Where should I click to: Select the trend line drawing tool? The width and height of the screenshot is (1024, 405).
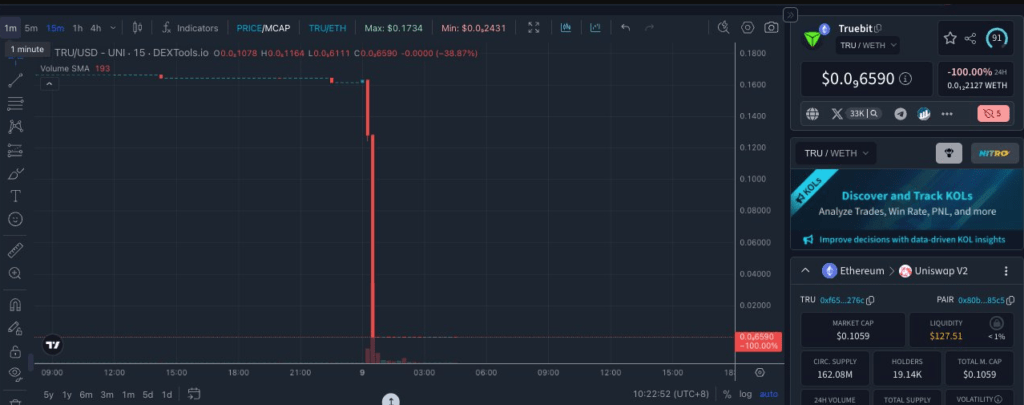click(x=15, y=80)
